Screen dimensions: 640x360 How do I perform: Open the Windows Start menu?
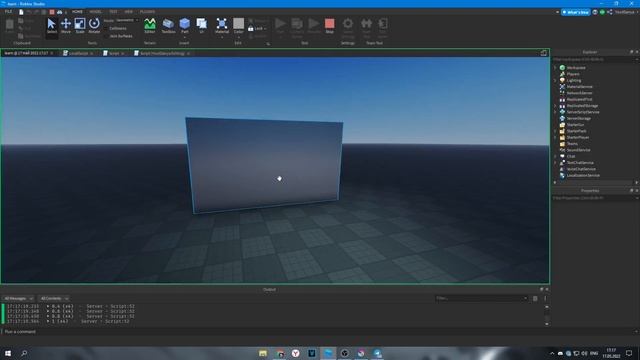tap(8, 353)
